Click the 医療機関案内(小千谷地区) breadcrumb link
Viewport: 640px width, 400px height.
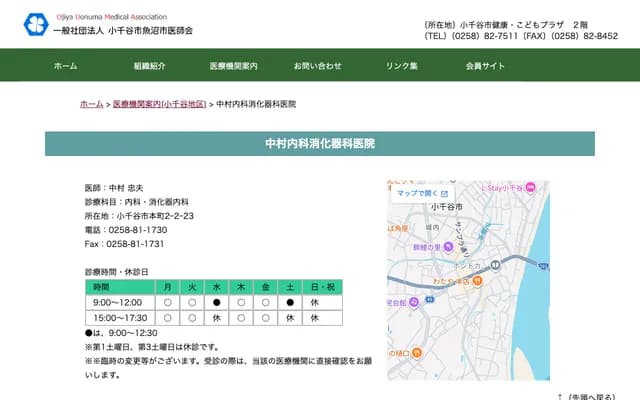coord(159,104)
